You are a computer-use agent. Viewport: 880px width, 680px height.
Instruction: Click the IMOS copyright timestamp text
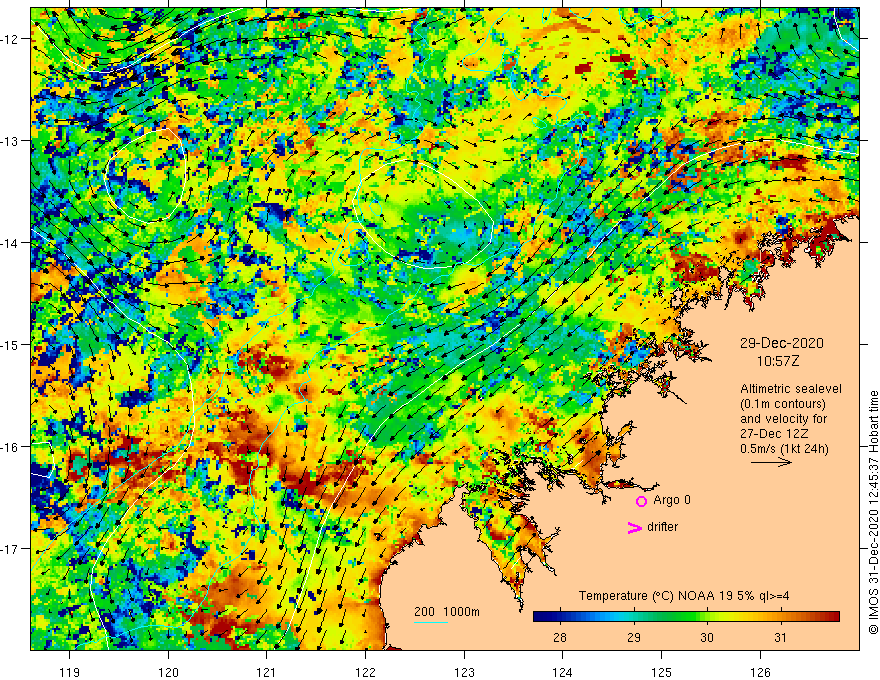point(873,512)
